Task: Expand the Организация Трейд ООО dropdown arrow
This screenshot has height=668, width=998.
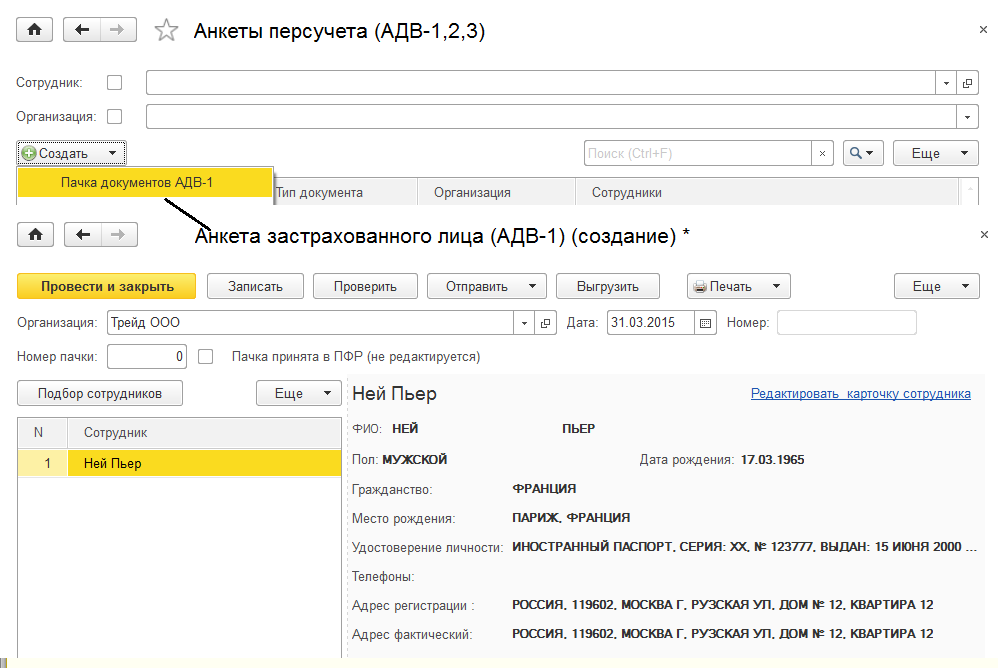Action: tap(526, 323)
